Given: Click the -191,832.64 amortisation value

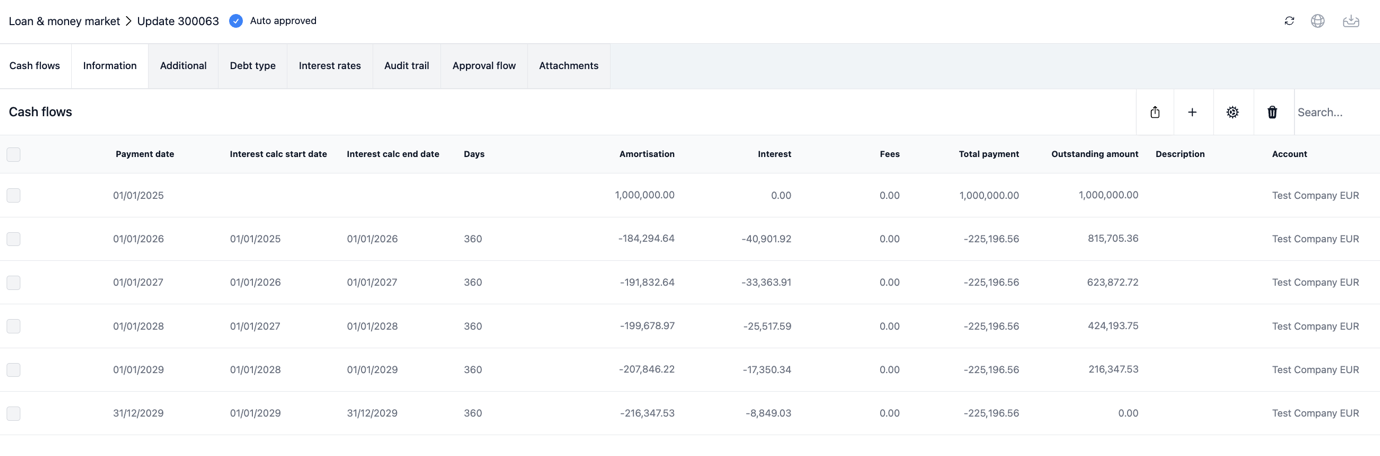Looking at the screenshot, I should point(647,282).
